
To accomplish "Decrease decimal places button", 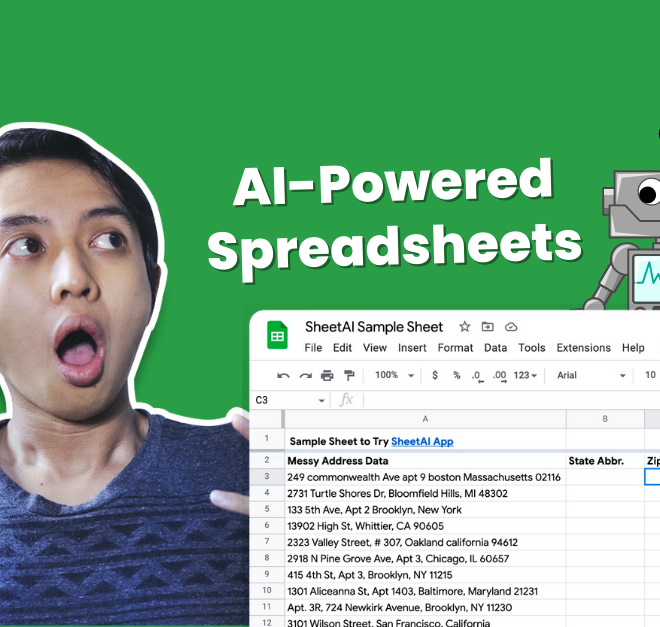I will 477,376.
